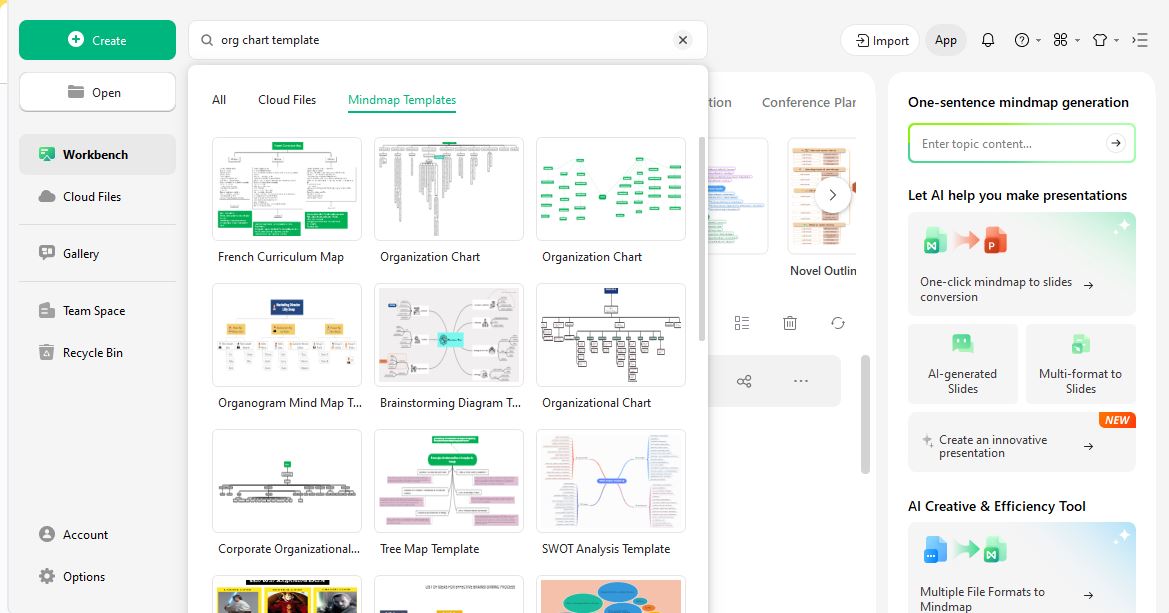The image size is (1169, 613).
Task: Click the search magnifier icon
Action: [x=207, y=40]
